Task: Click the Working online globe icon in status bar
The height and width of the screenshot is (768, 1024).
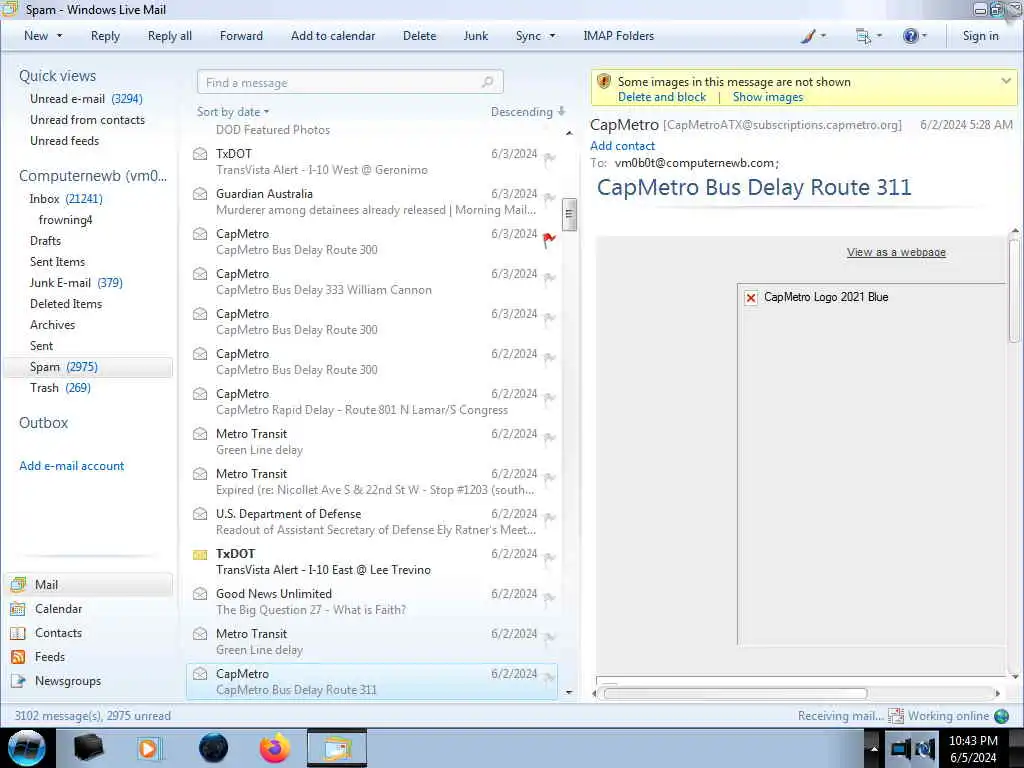Action: click(x=1001, y=716)
